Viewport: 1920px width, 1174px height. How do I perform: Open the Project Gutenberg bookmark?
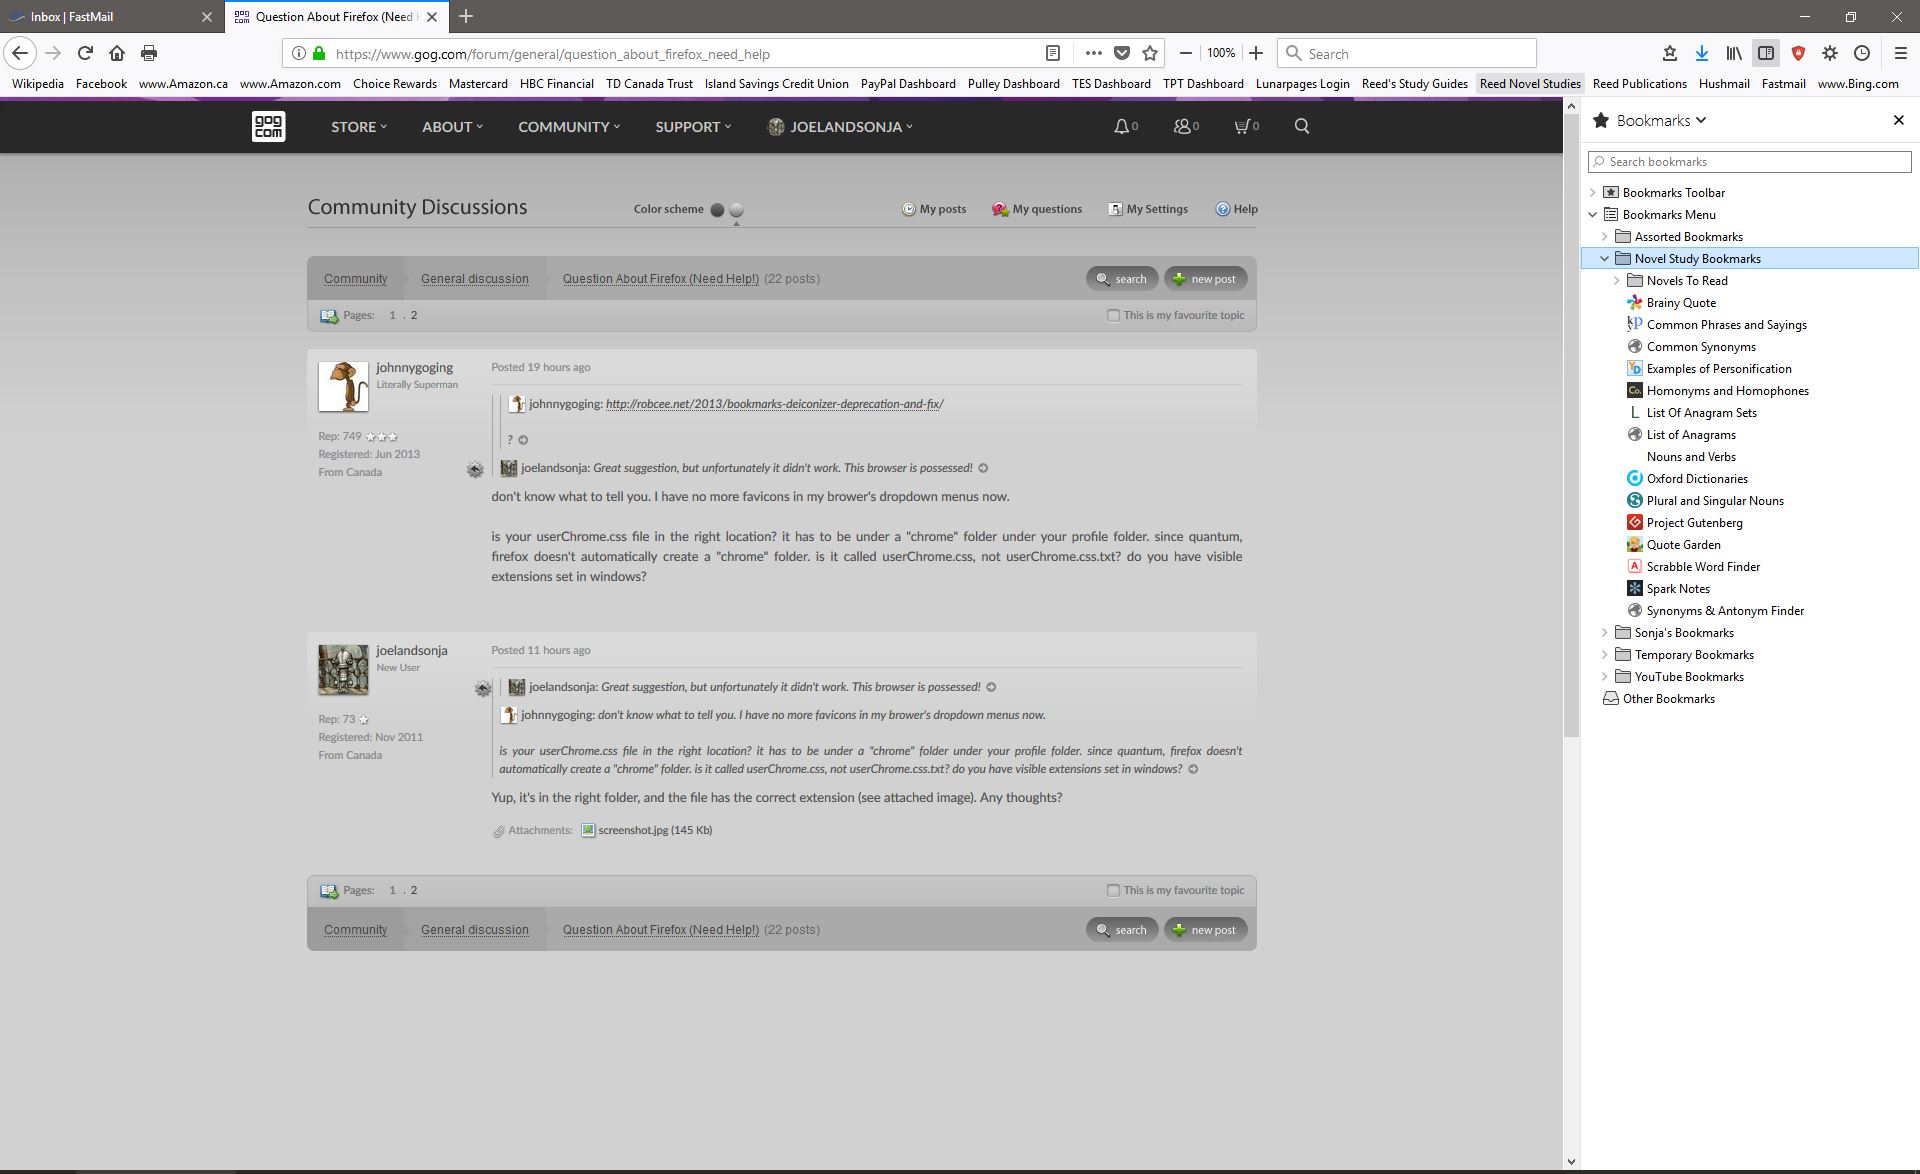pyautogui.click(x=1694, y=522)
